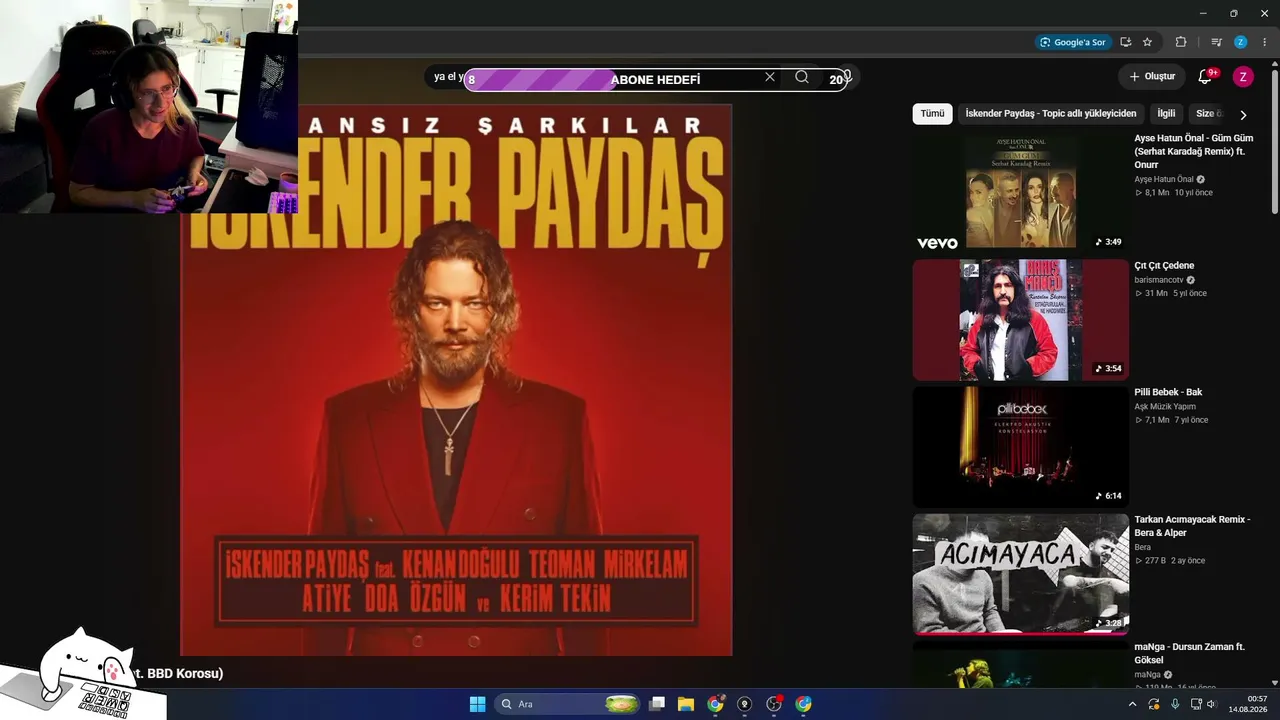Open the first Chrome icon on the taskbar
The height and width of the screenshot is (720, 1280).
tap(715, 704)
